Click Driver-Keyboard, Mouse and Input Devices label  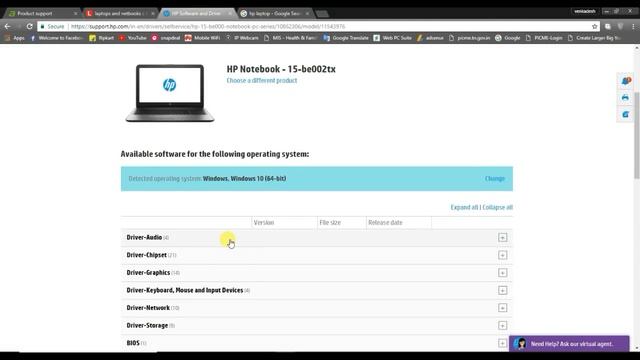coord(185,290)
